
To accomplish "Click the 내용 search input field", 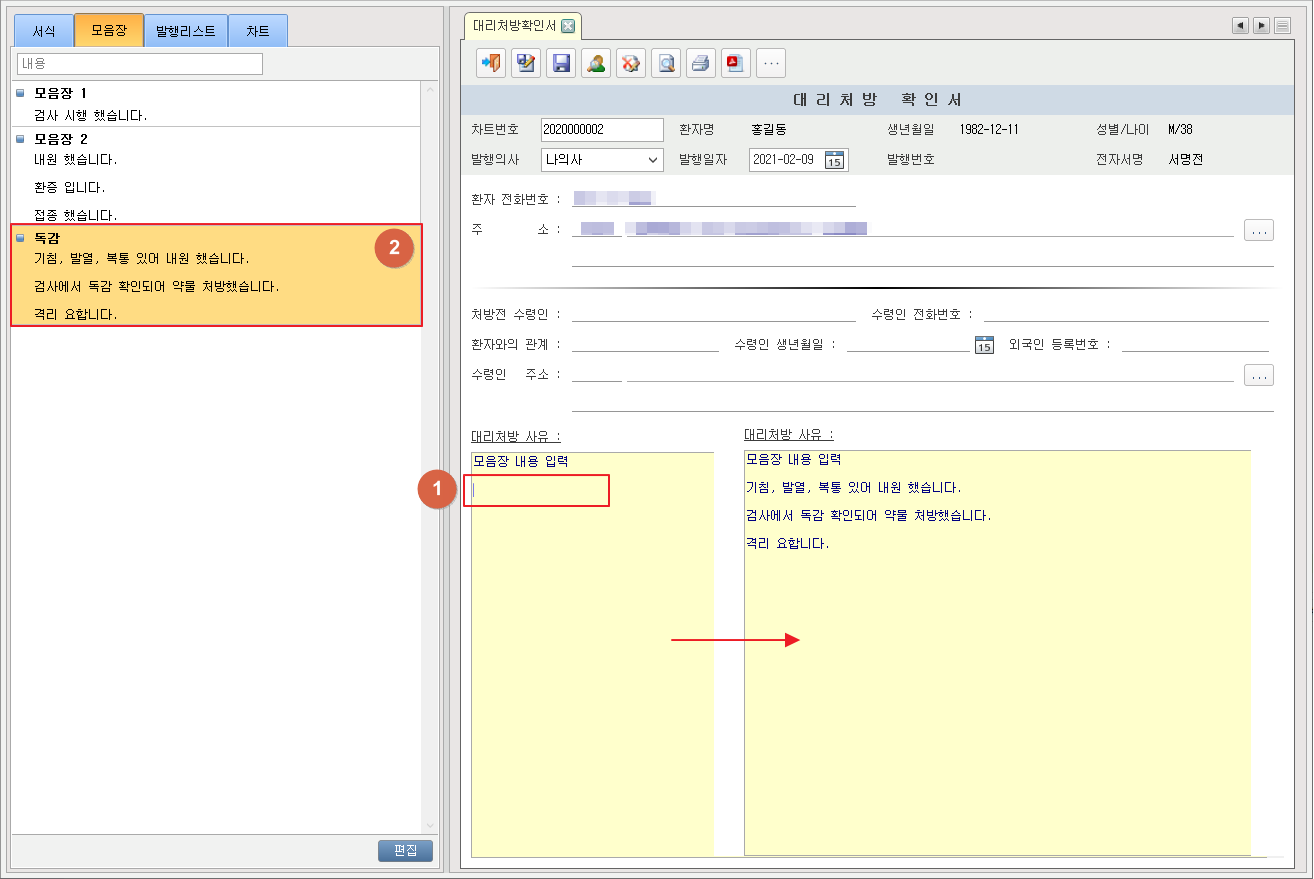I will (x=140, y=64).
